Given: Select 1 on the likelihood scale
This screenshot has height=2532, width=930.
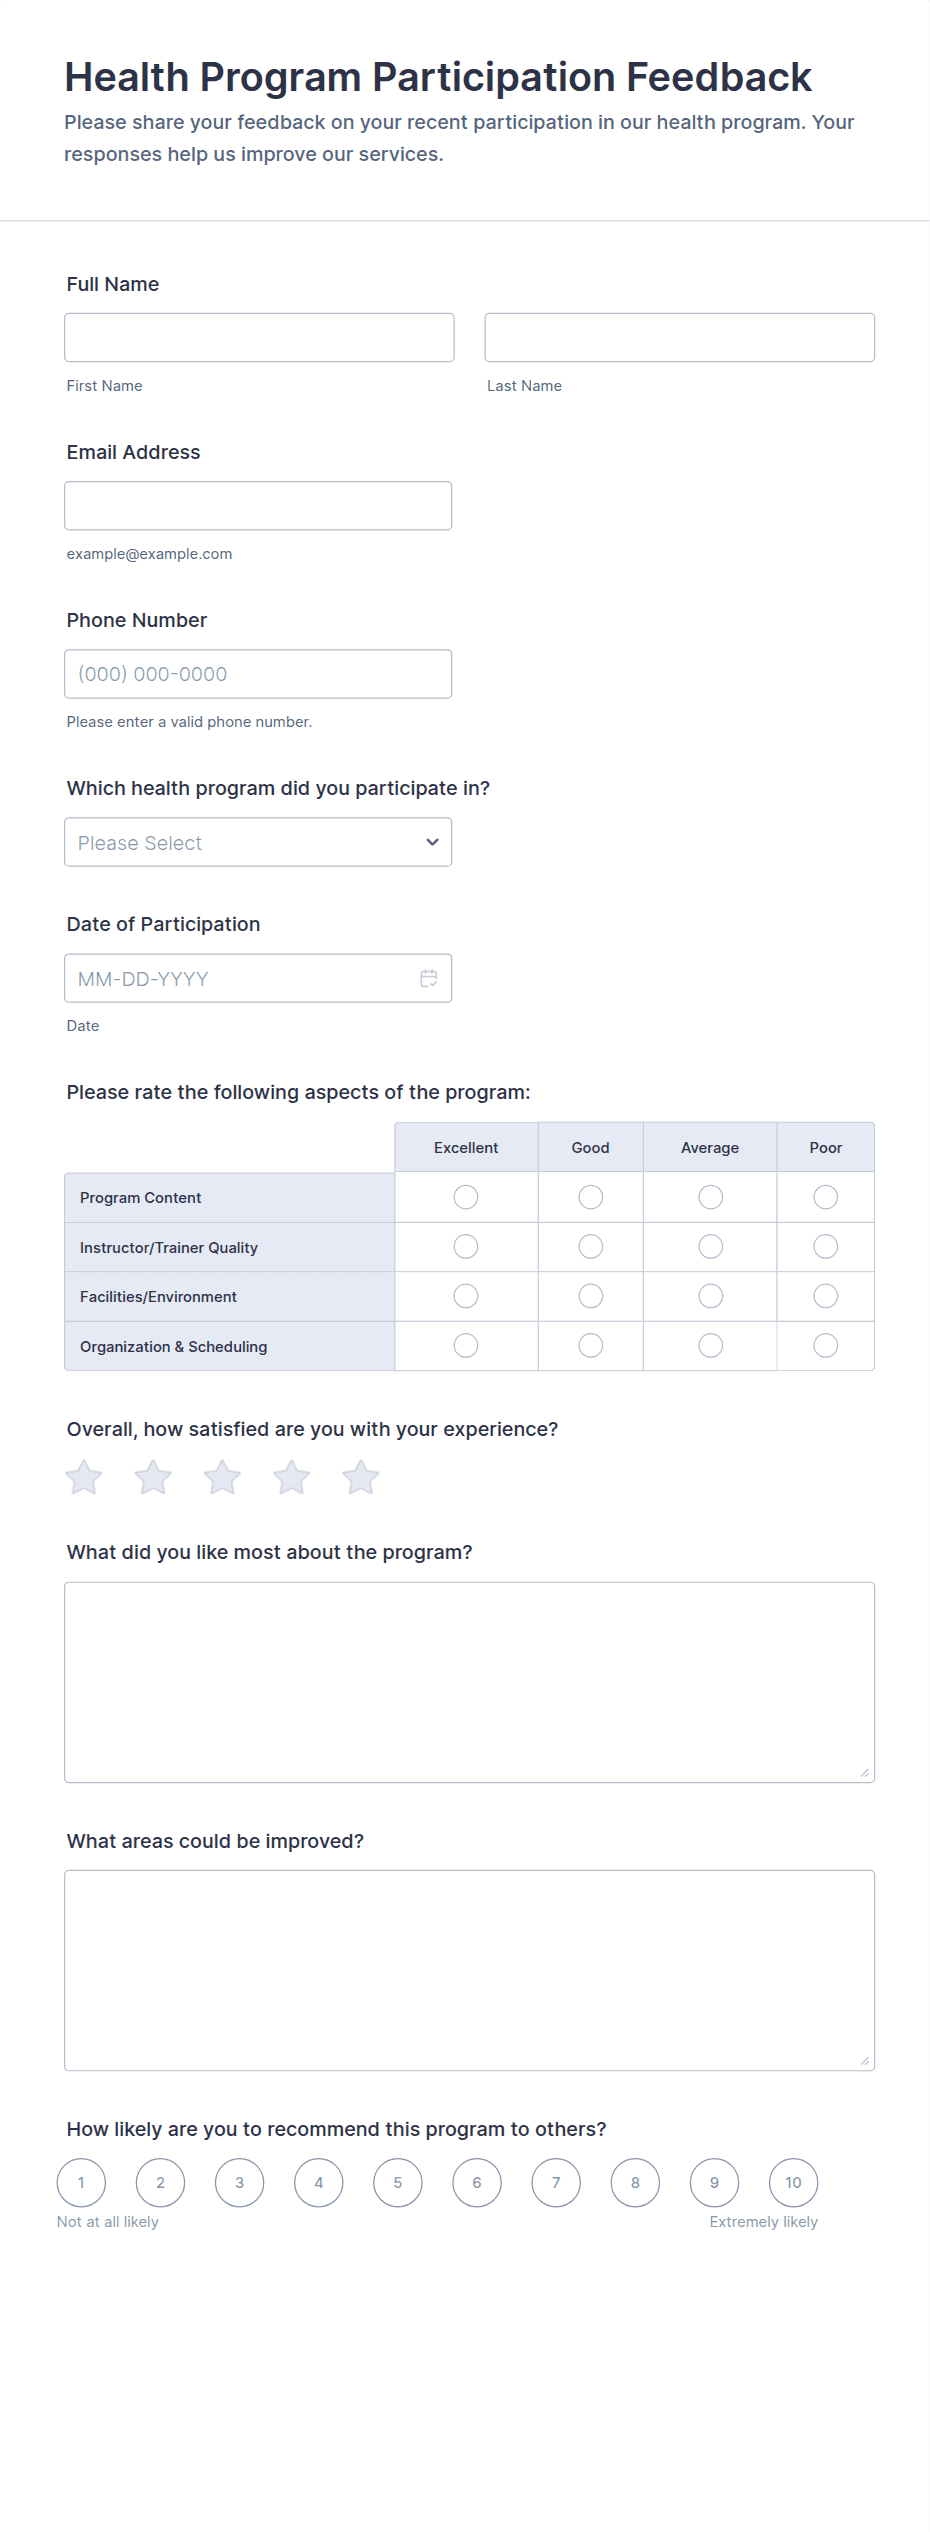Looking at the screenshot, I should 81,2182.
